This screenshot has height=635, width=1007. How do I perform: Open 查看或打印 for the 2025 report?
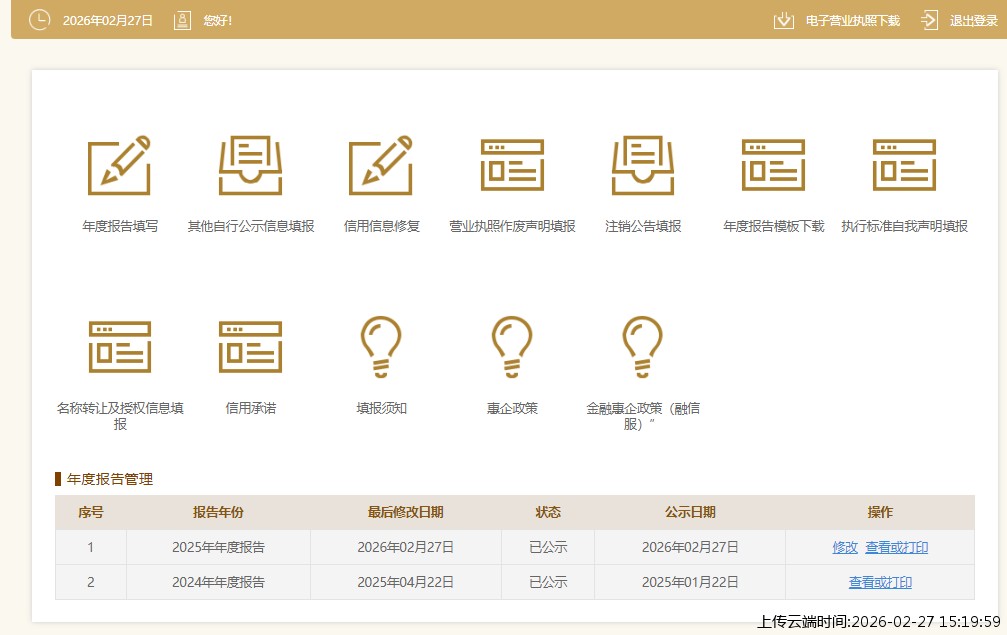[x=896, y=547]
